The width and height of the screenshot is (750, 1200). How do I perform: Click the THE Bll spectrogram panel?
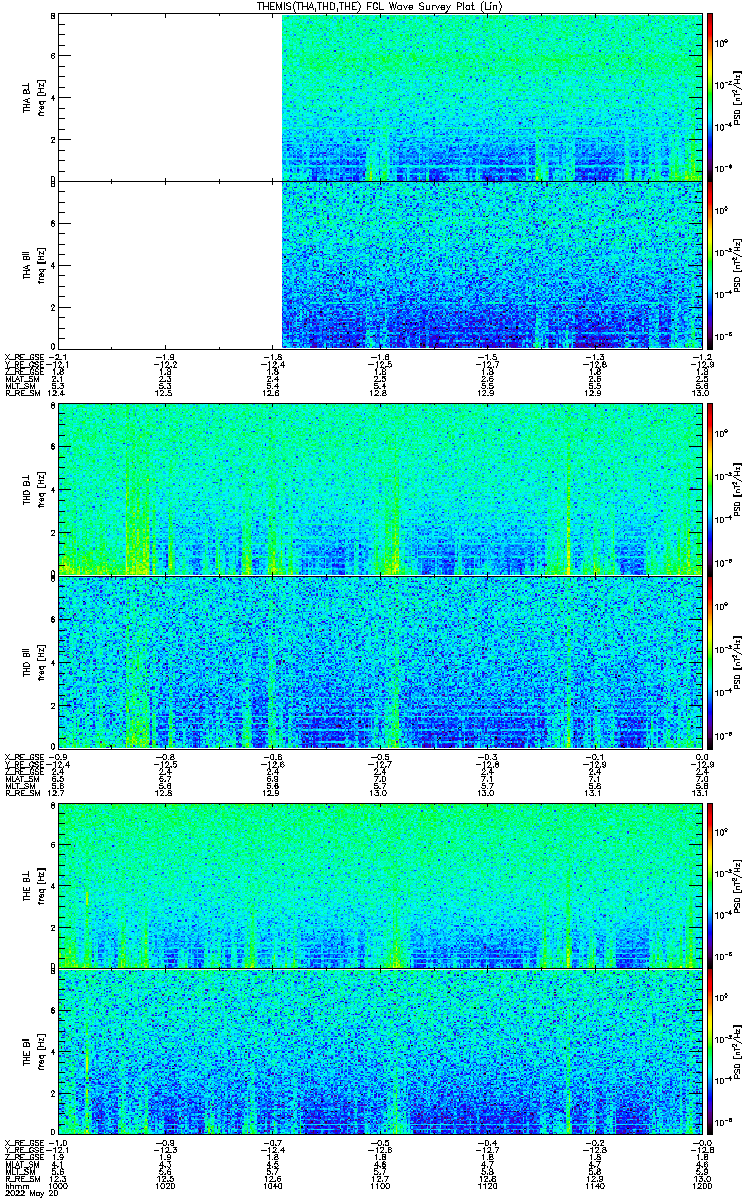(x=379, y=1053)
